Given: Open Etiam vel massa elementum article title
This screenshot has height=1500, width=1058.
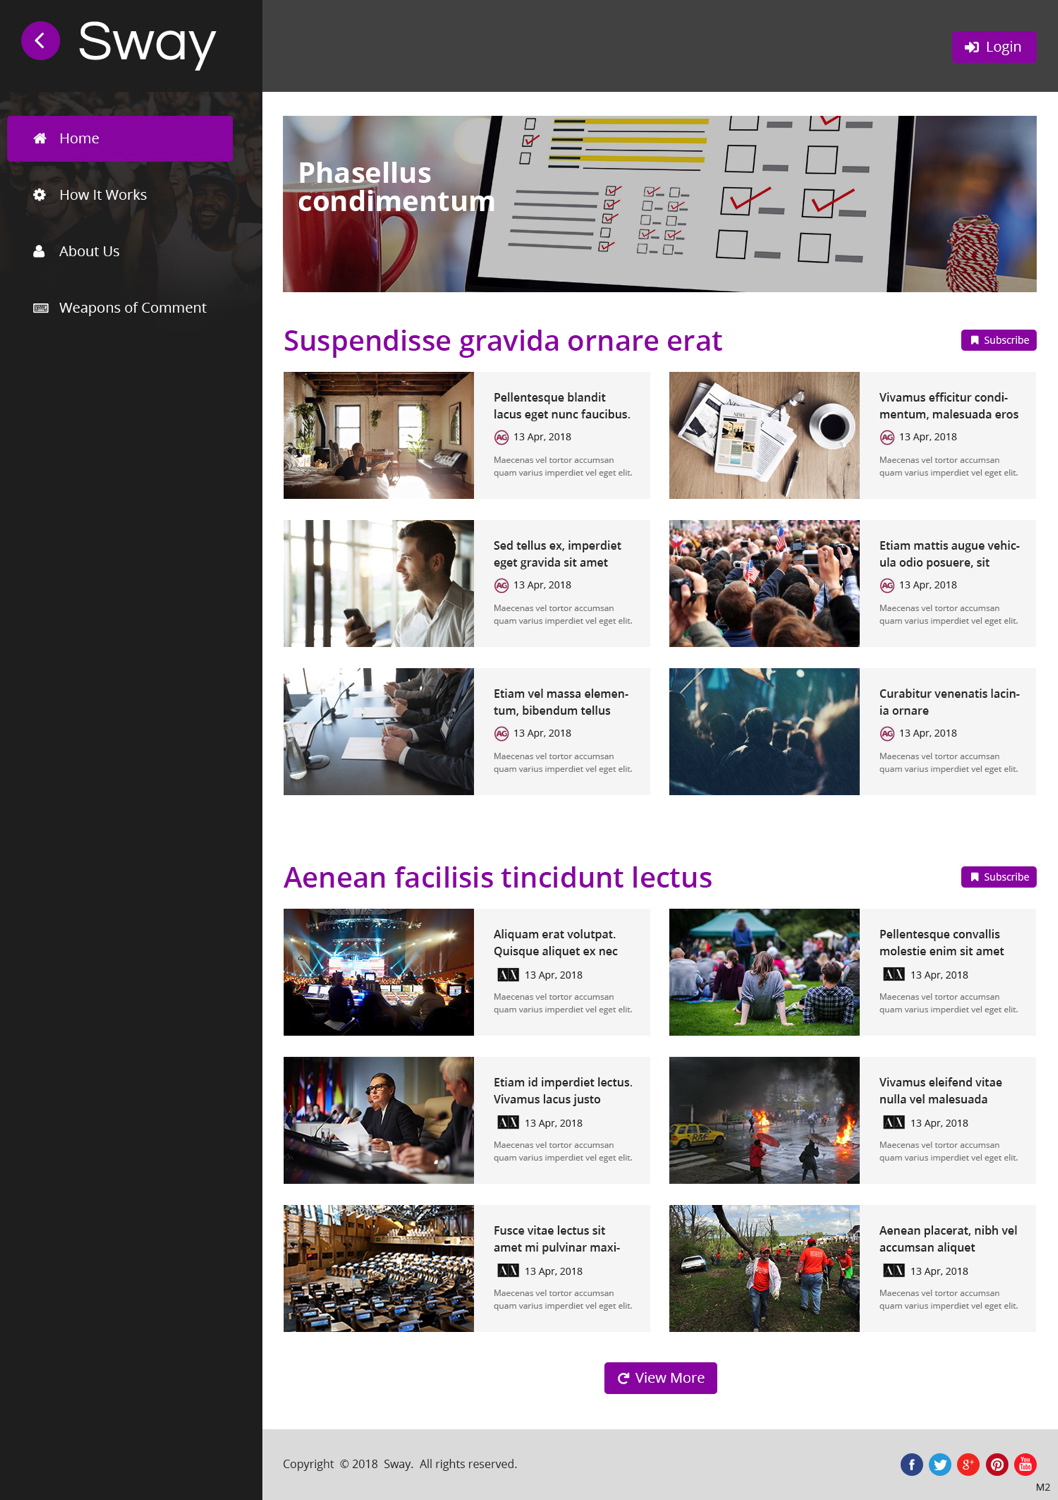Looking at the screenshot, I should pyautogui.click(x=560, y=702).
